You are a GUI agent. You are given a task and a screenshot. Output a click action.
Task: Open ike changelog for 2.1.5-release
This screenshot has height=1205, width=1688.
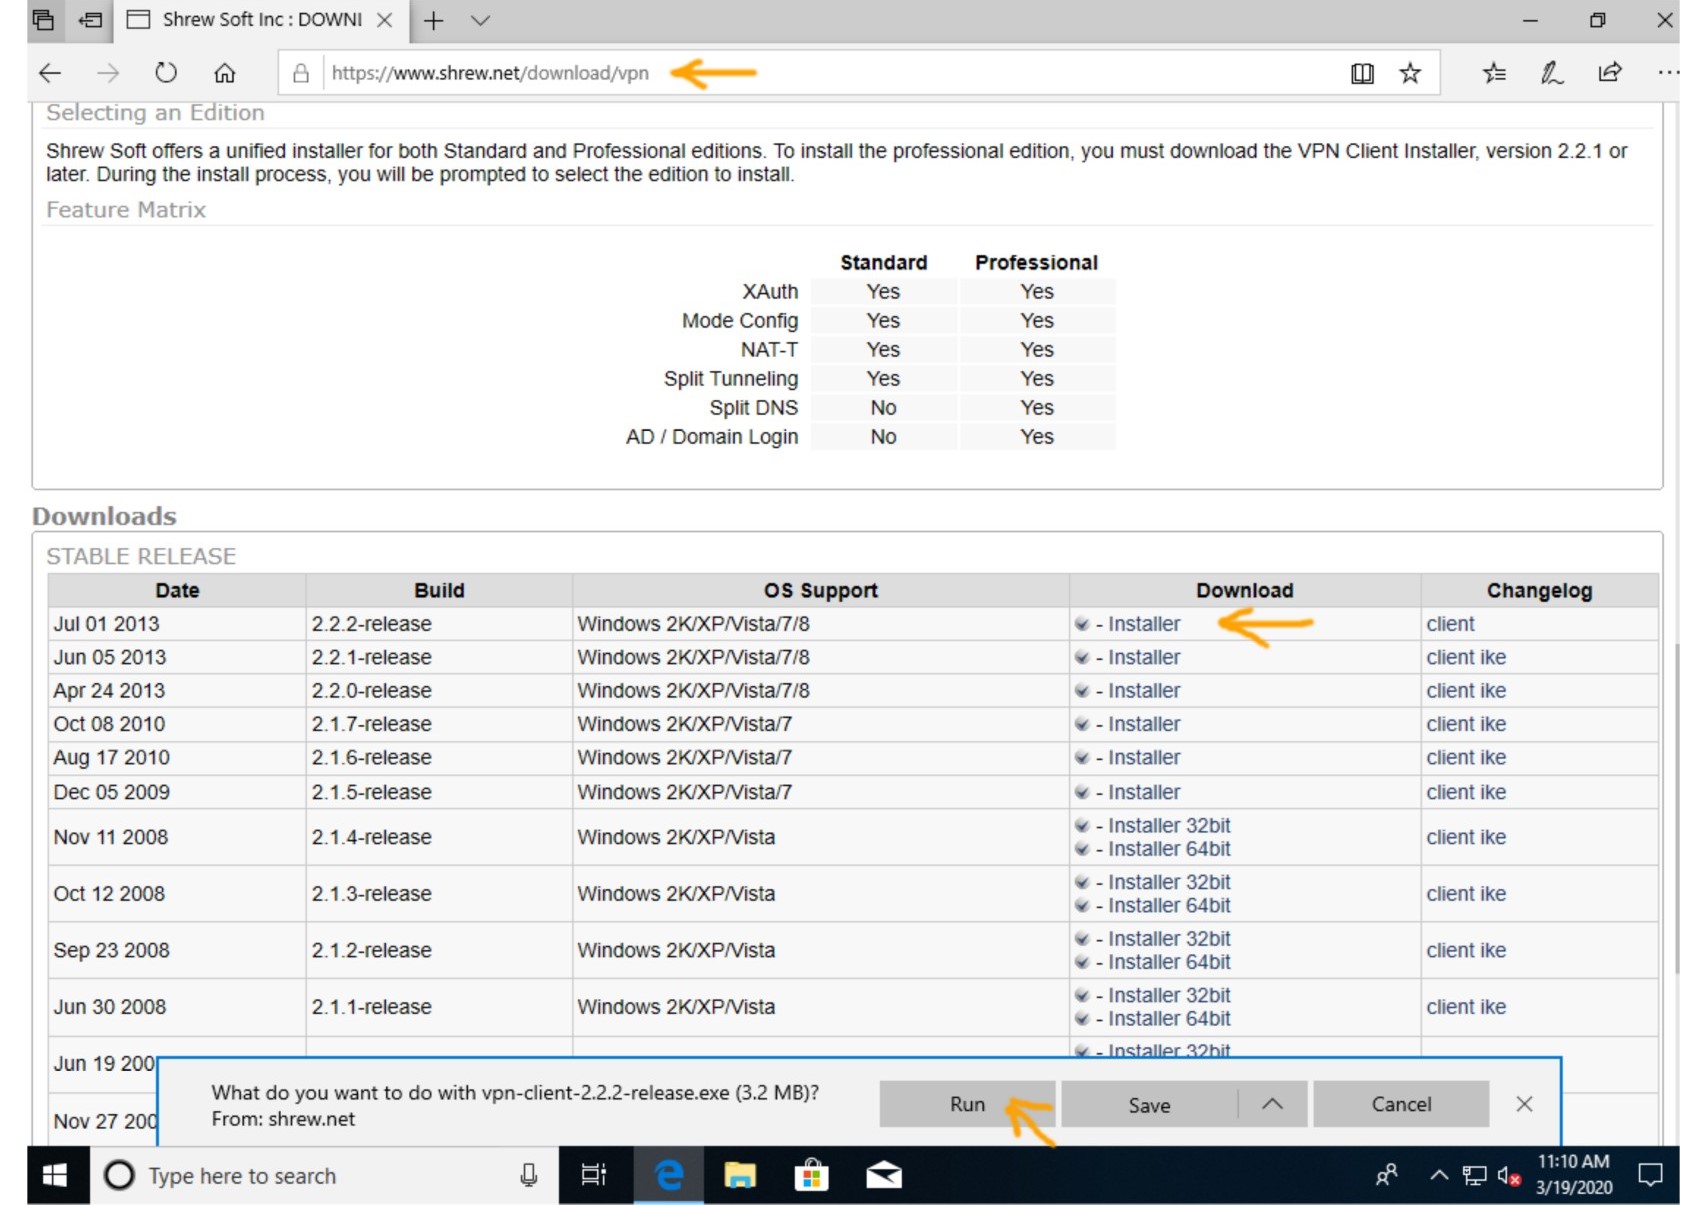point(1493,792)
